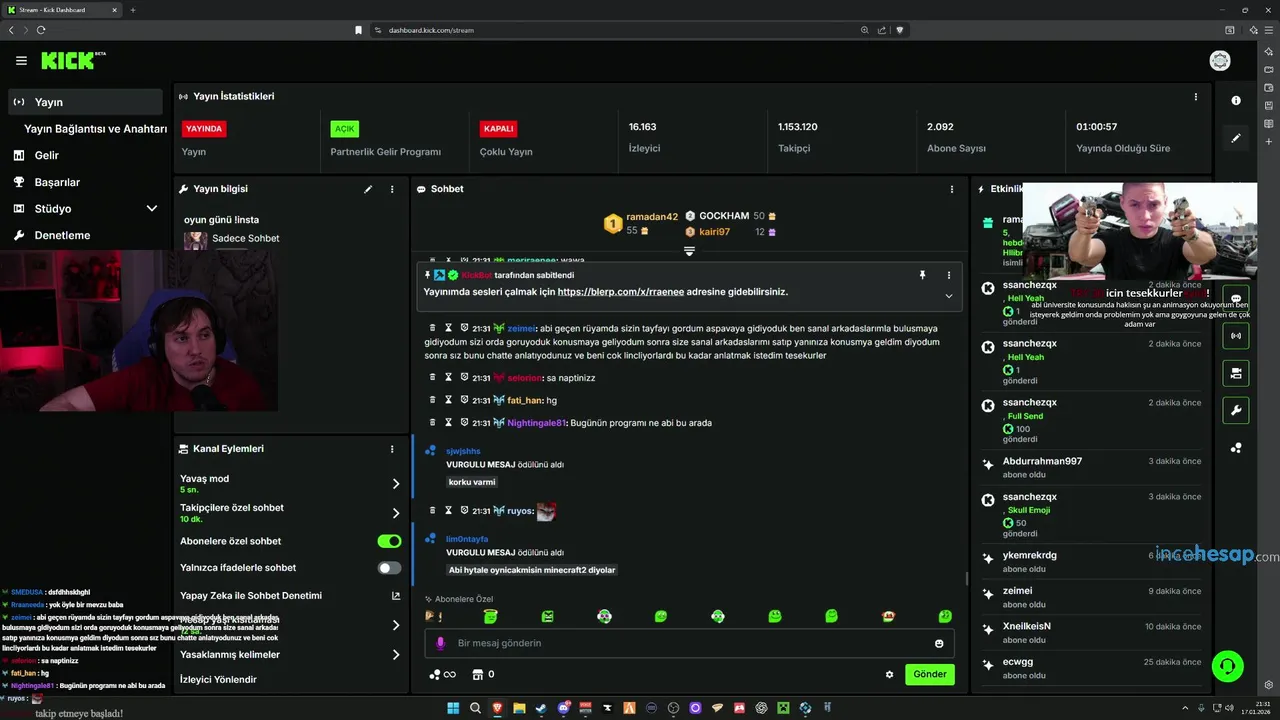
Task: Open the profile avatar menu
Action: [x=1220, y=61]
